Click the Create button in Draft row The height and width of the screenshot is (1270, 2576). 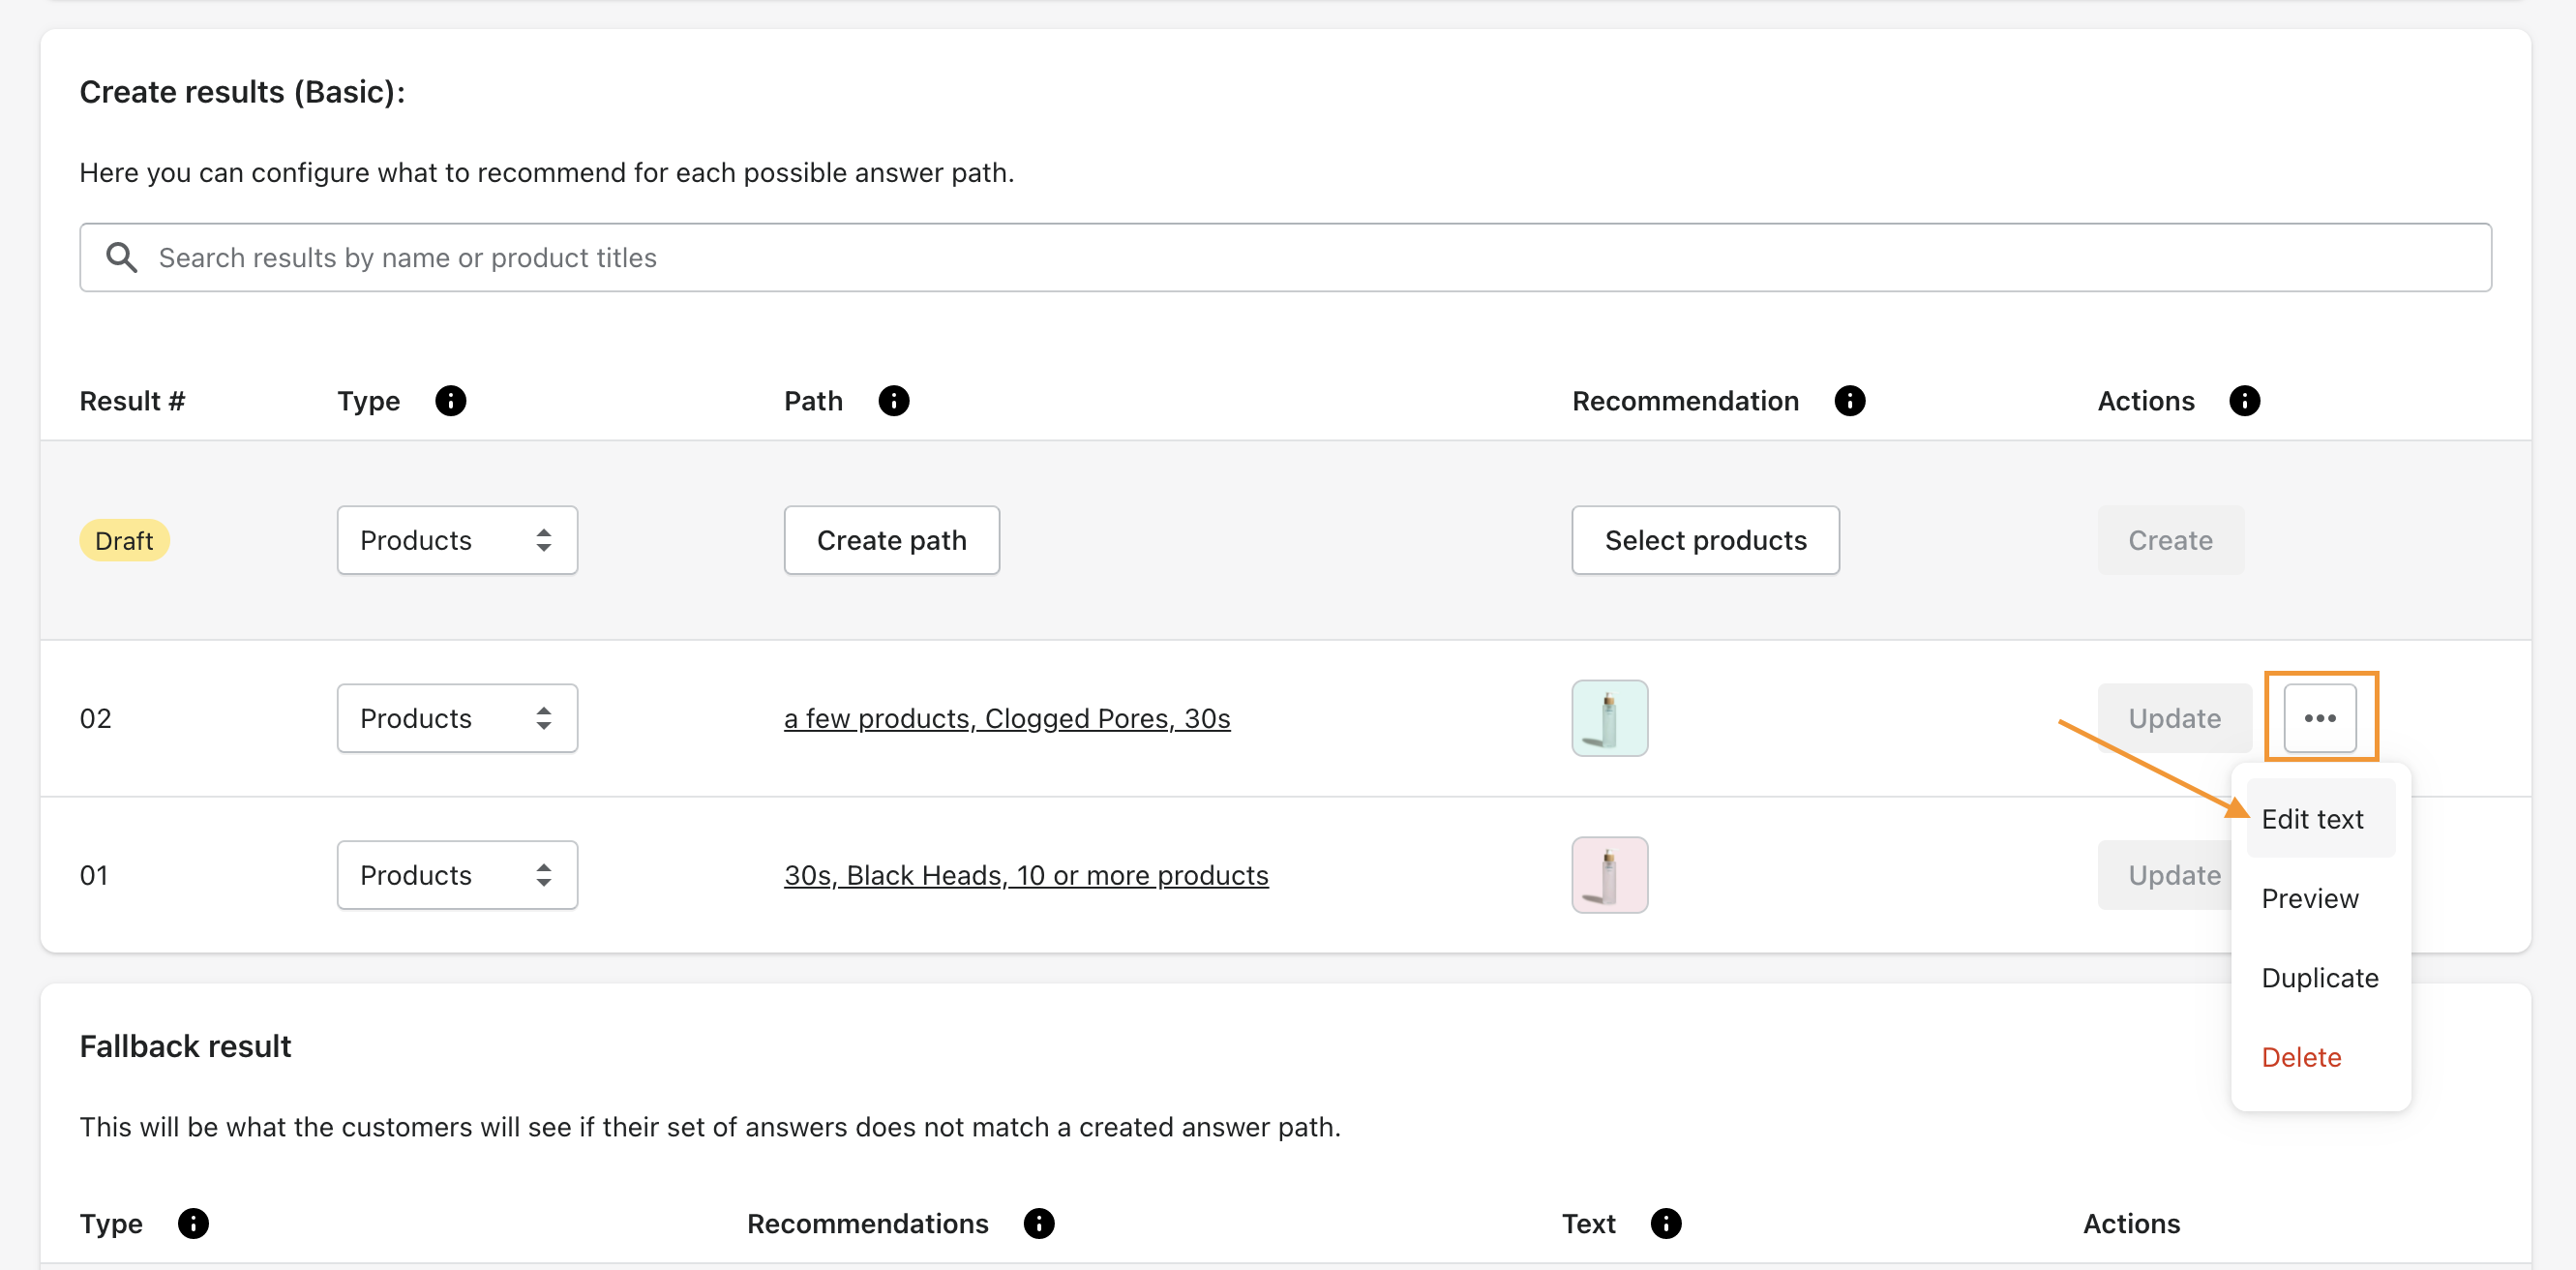click(x=2170, y=540)
